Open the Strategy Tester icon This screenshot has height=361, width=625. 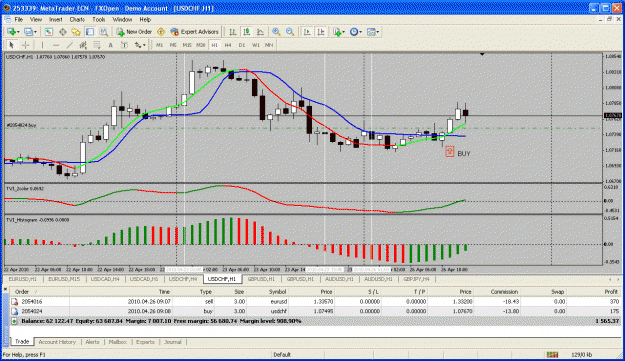click(x=104, y=32)
